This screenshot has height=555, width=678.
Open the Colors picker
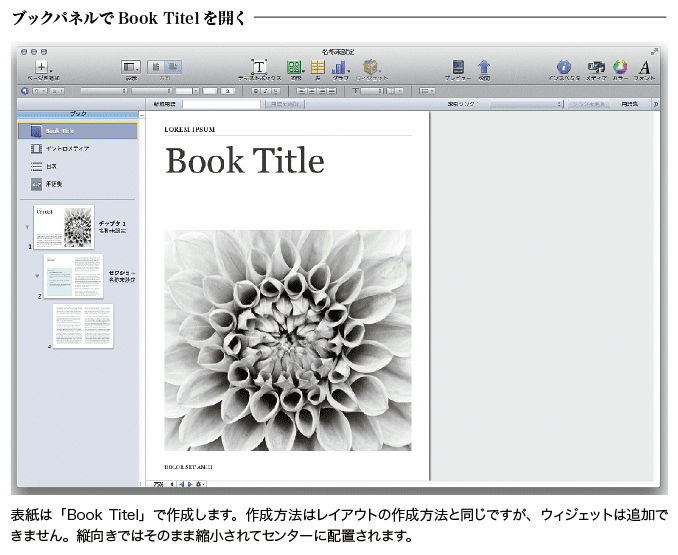click(x=620, y=67)
